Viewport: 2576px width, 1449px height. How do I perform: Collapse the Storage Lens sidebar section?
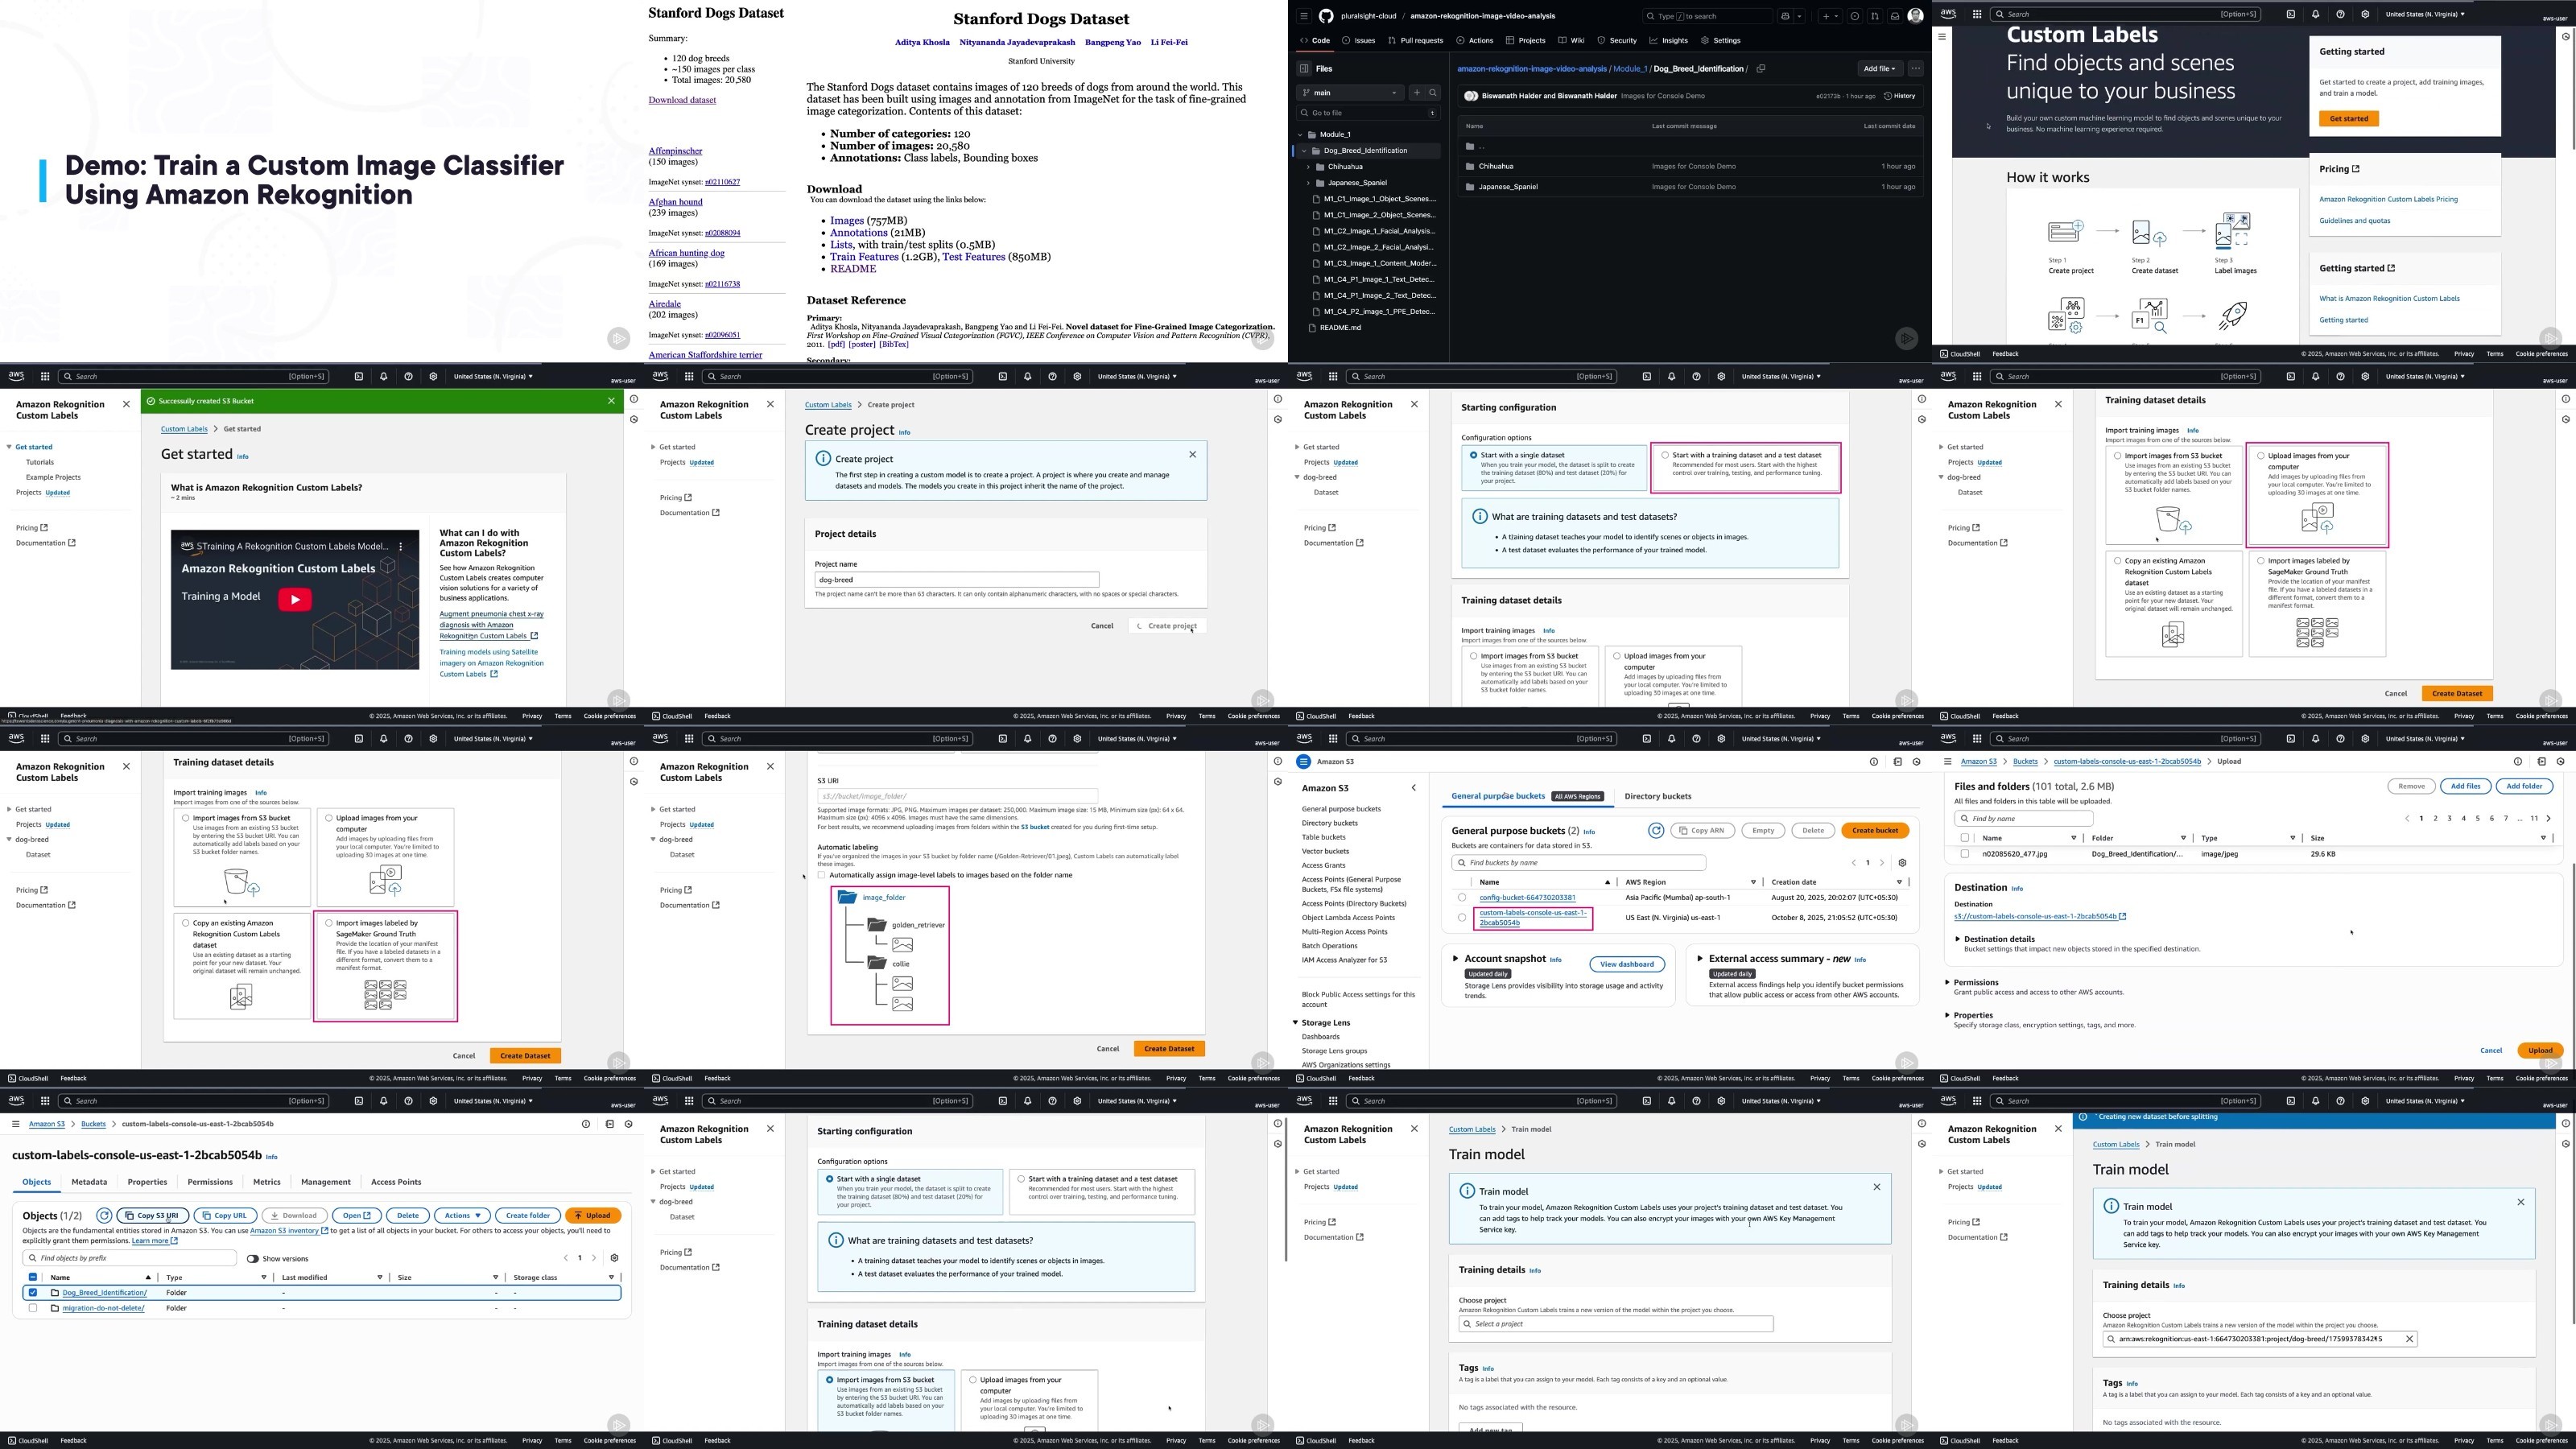pyautogui.click(x=1296, y=1023)
